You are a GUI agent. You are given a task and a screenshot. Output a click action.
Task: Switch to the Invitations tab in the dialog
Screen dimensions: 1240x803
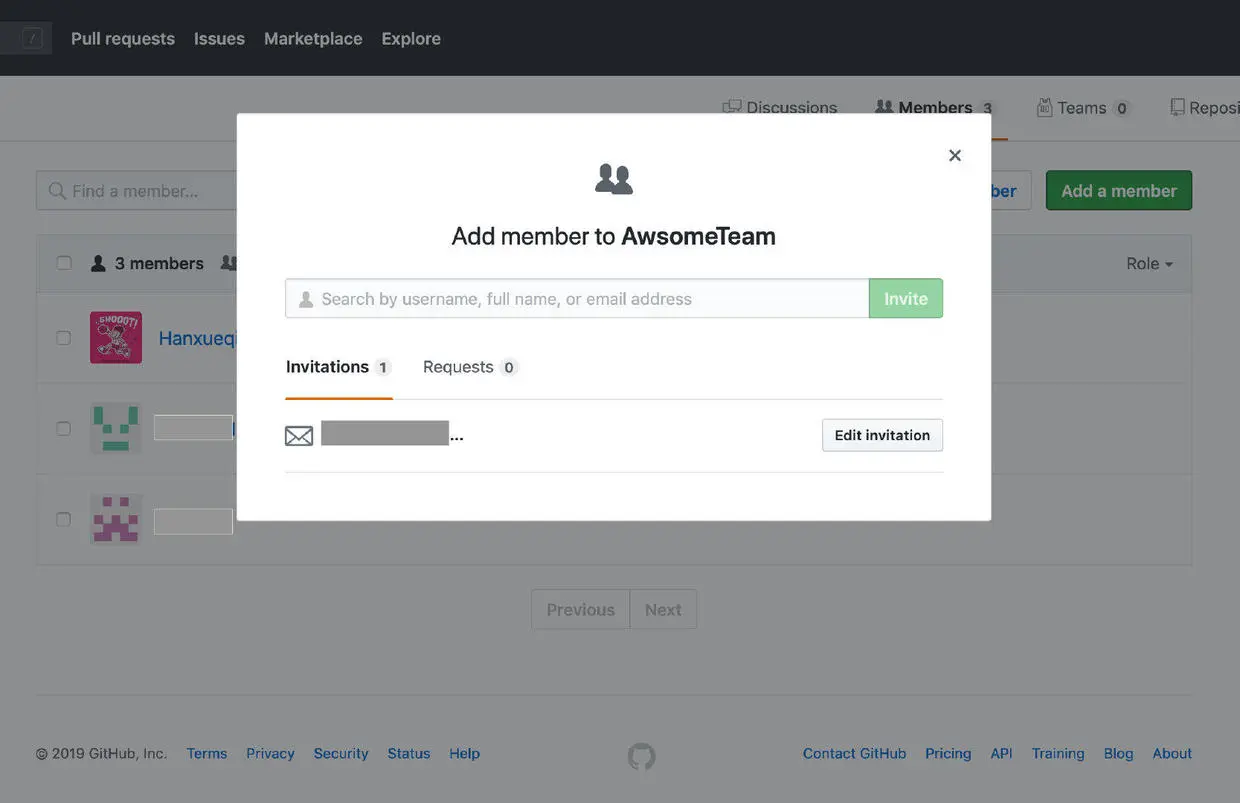pyautogui.click(x=338, y=367)
